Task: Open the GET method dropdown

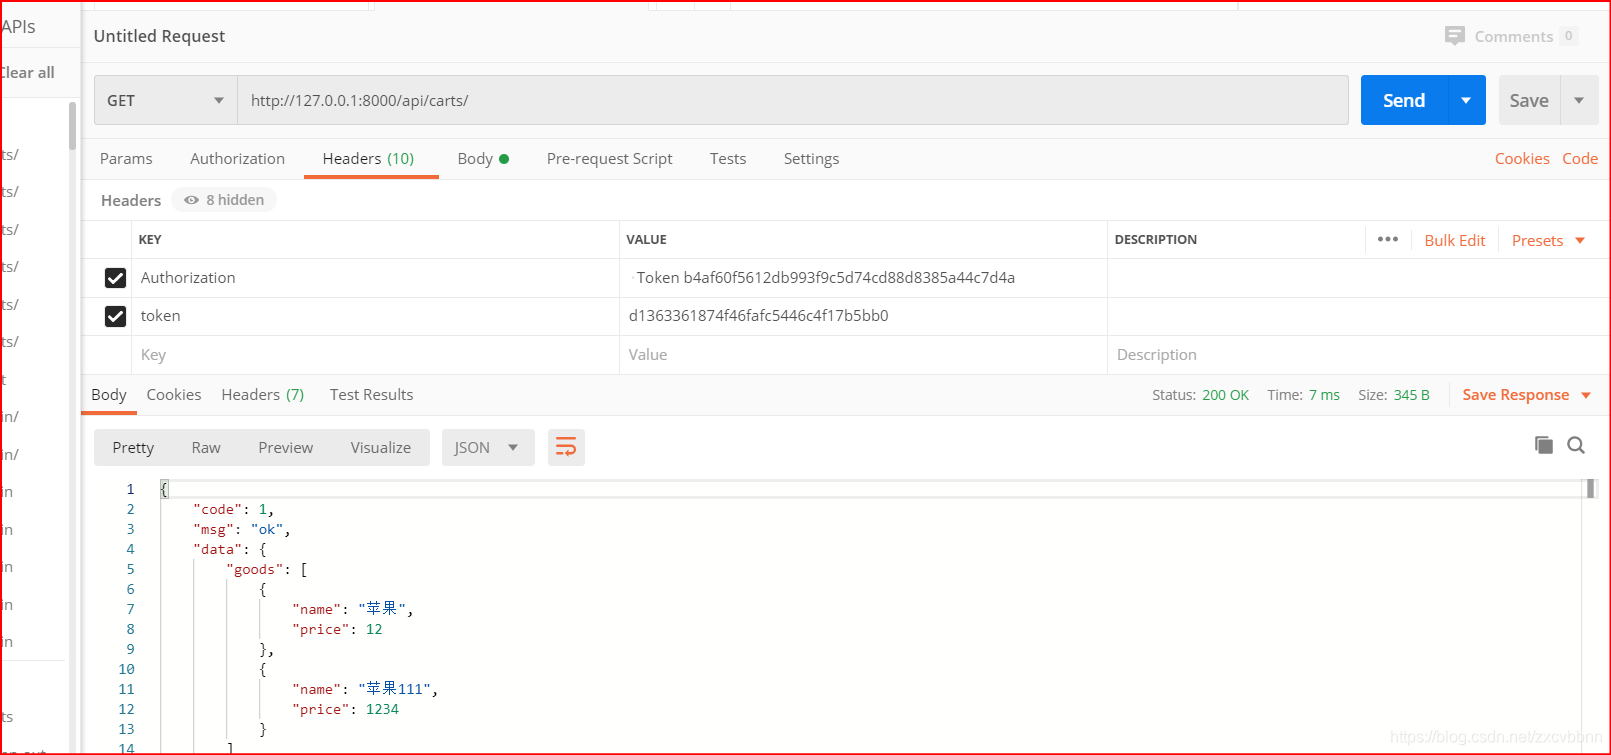Action: pyautogui.click(x=166, y=100)
